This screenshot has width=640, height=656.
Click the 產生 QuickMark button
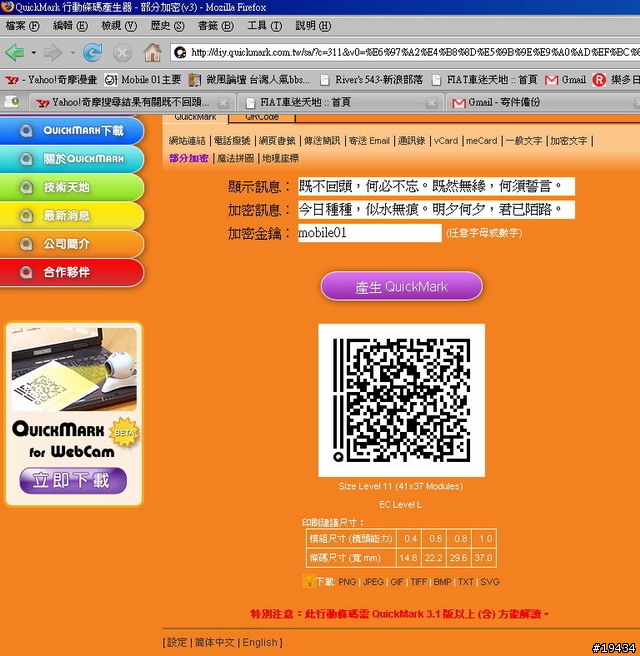pyautogui.click(x=402, y=287)
